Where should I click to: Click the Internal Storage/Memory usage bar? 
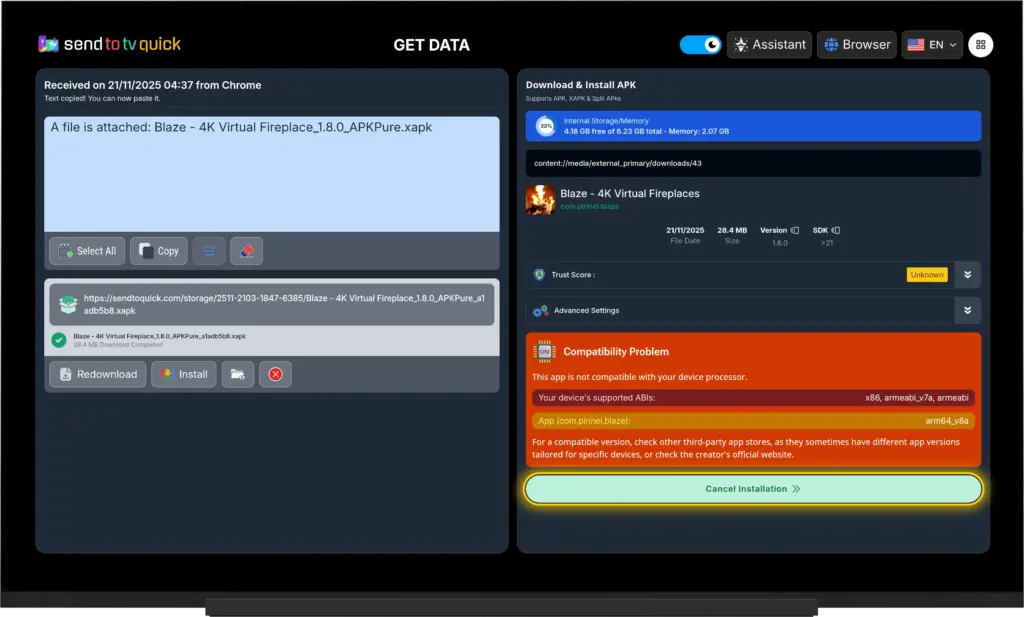[x=753, y=126]
